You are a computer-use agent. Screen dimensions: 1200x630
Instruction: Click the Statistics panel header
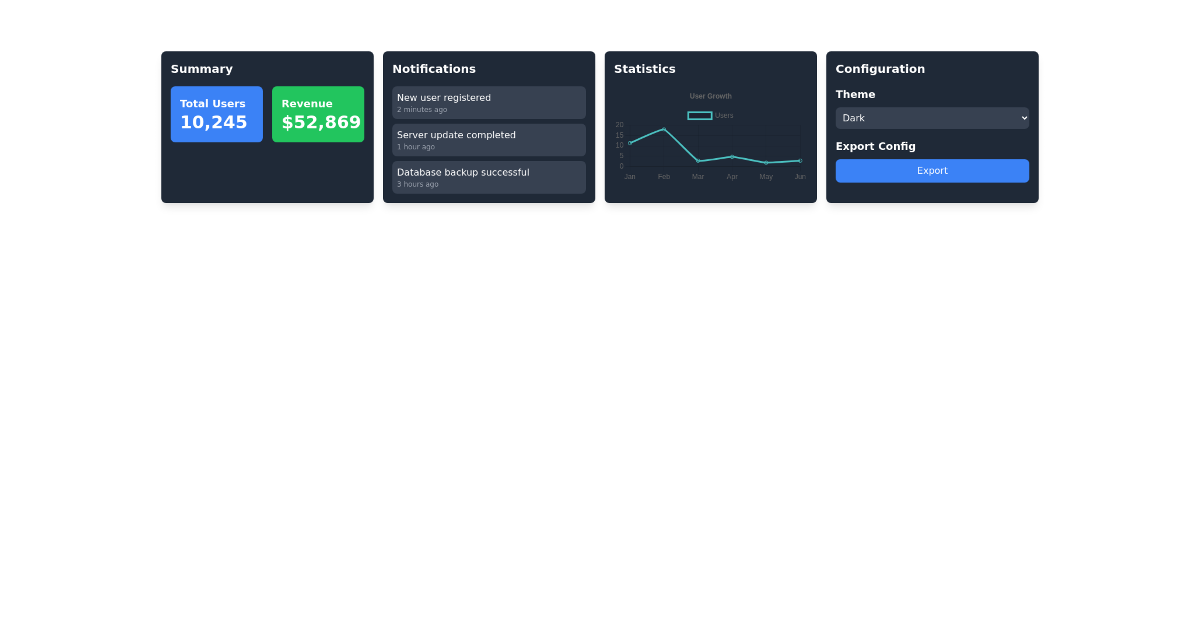645,69
